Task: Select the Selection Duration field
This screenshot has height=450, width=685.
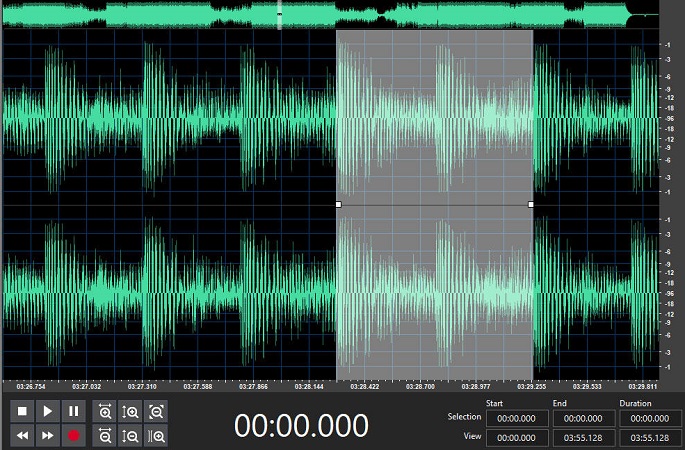Action: 650,418
